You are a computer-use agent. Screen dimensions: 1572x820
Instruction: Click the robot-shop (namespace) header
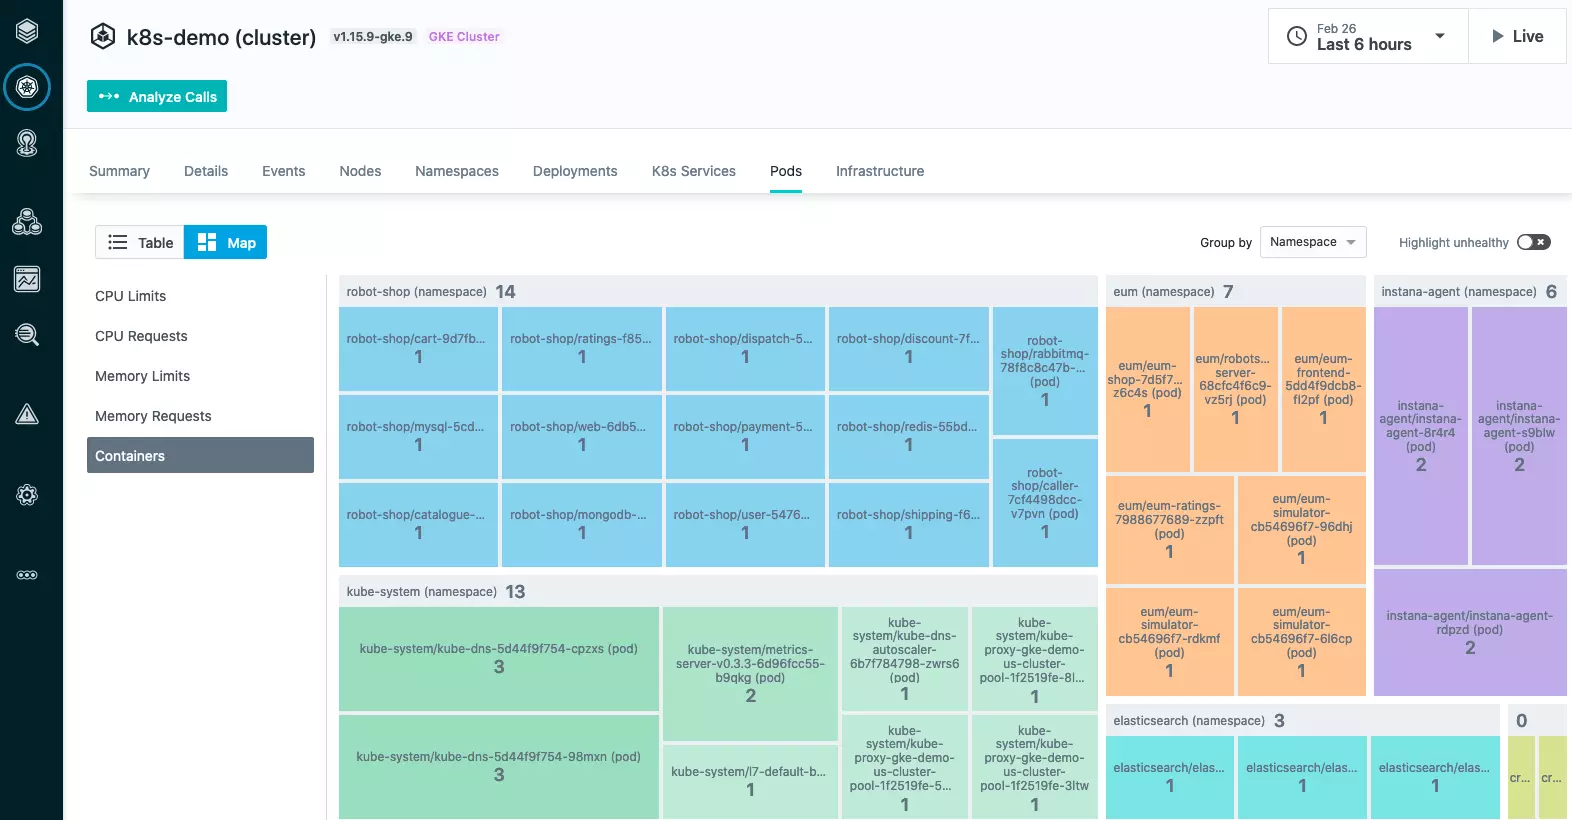pyautogui.click(x=718, y=291)
